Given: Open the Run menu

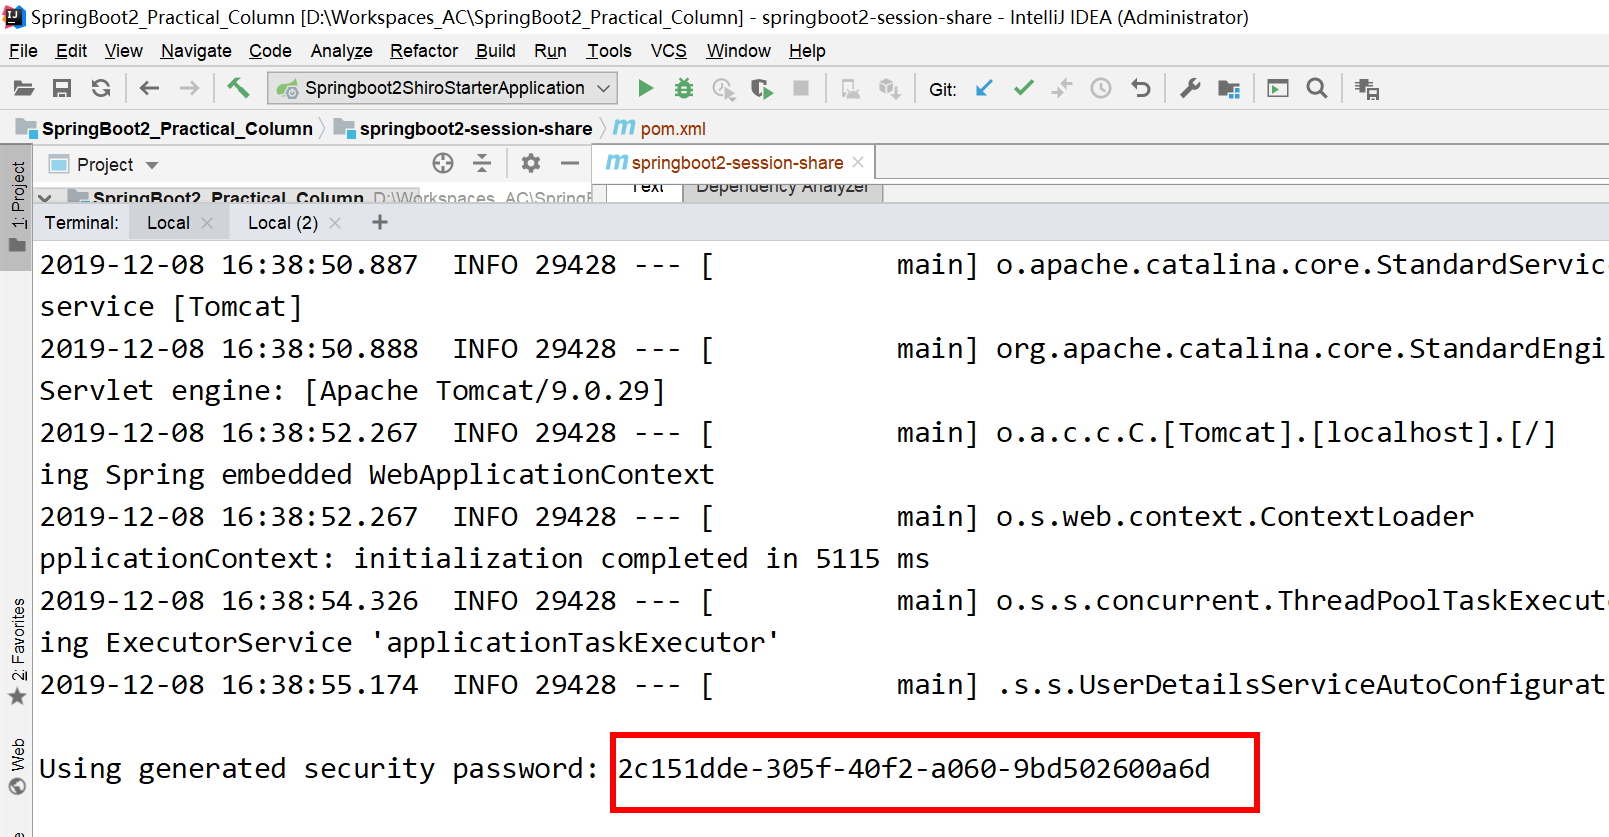Looking at the screenshot, I should pyautogui.click(x=550, y=51).
